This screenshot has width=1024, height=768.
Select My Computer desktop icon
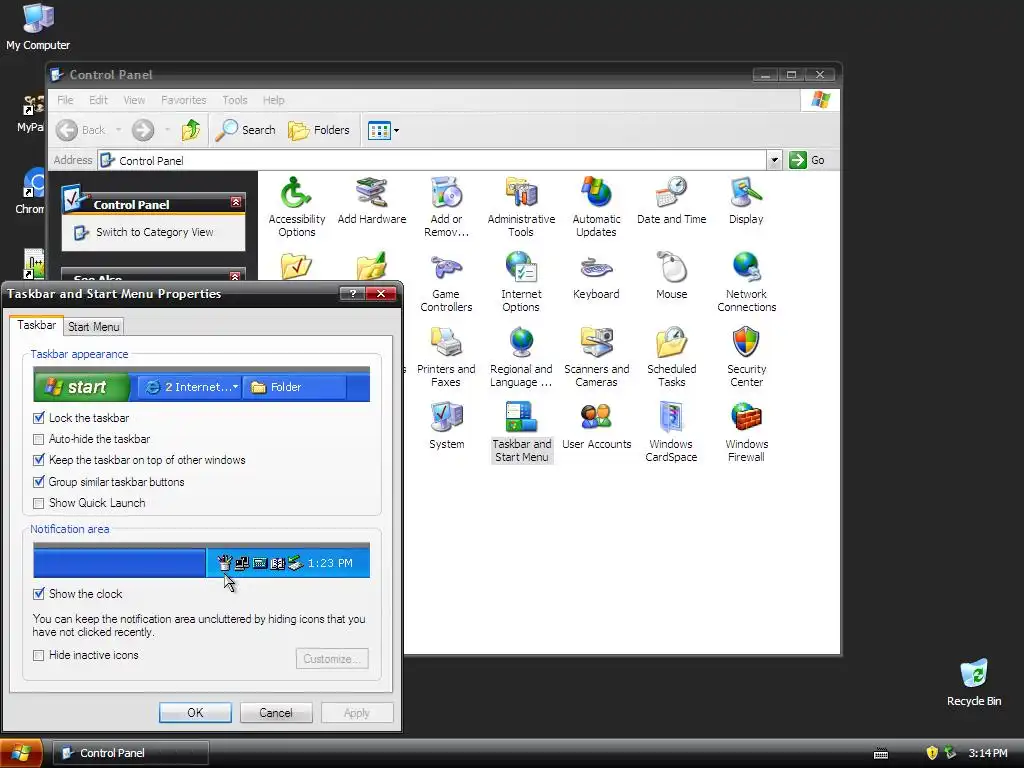(38, 26)
